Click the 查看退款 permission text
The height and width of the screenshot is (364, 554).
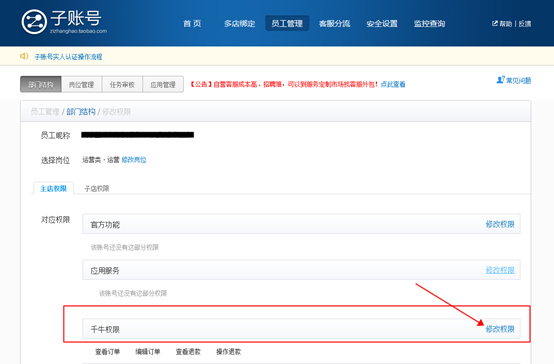[188, 352]
